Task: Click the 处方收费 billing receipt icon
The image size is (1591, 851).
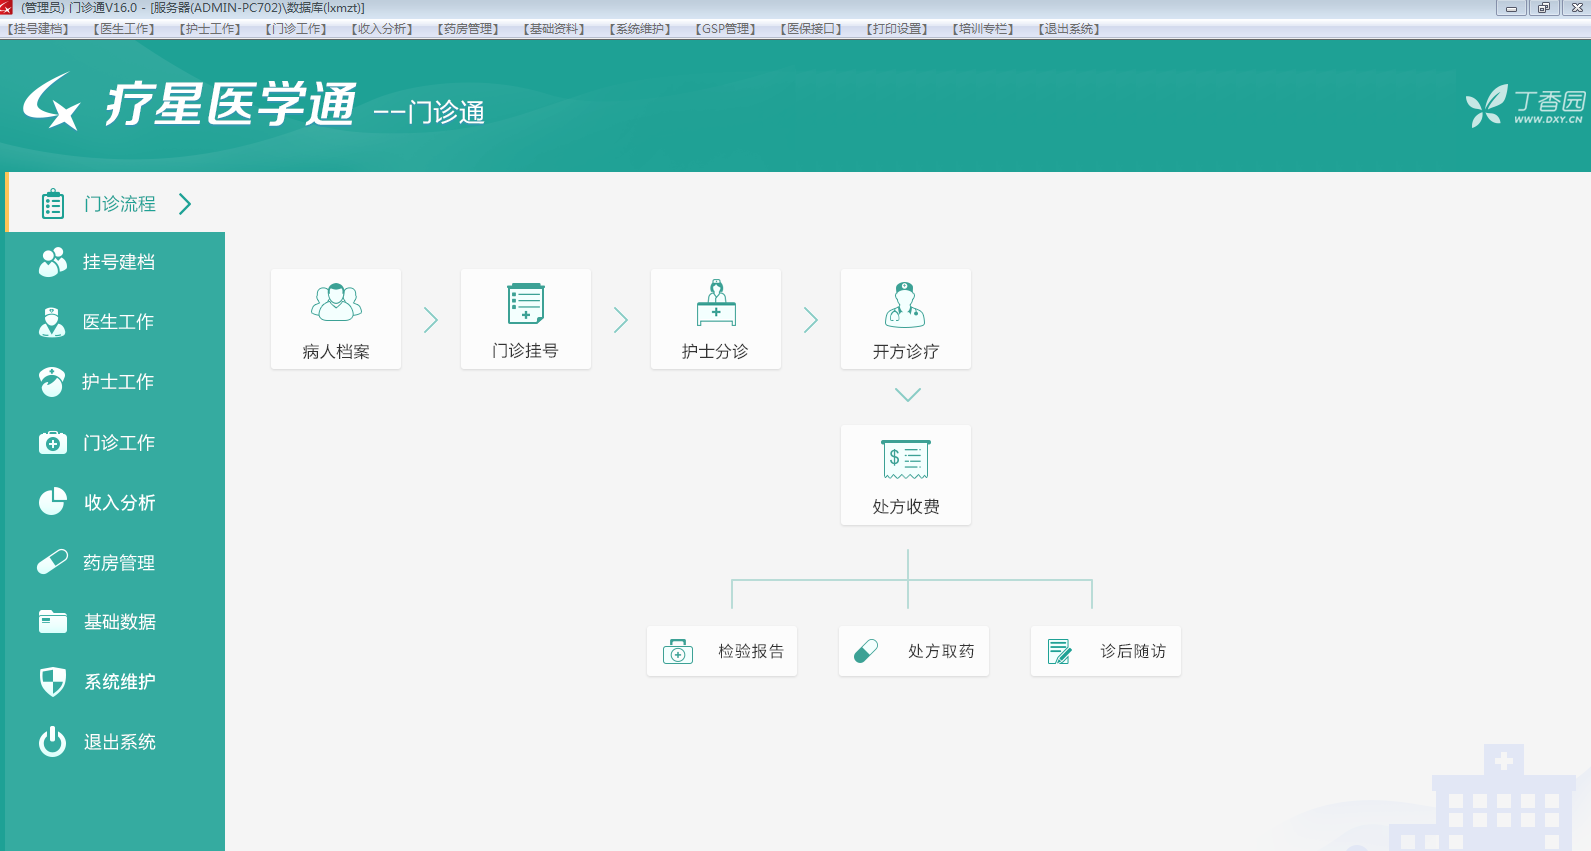Action: 906,460
